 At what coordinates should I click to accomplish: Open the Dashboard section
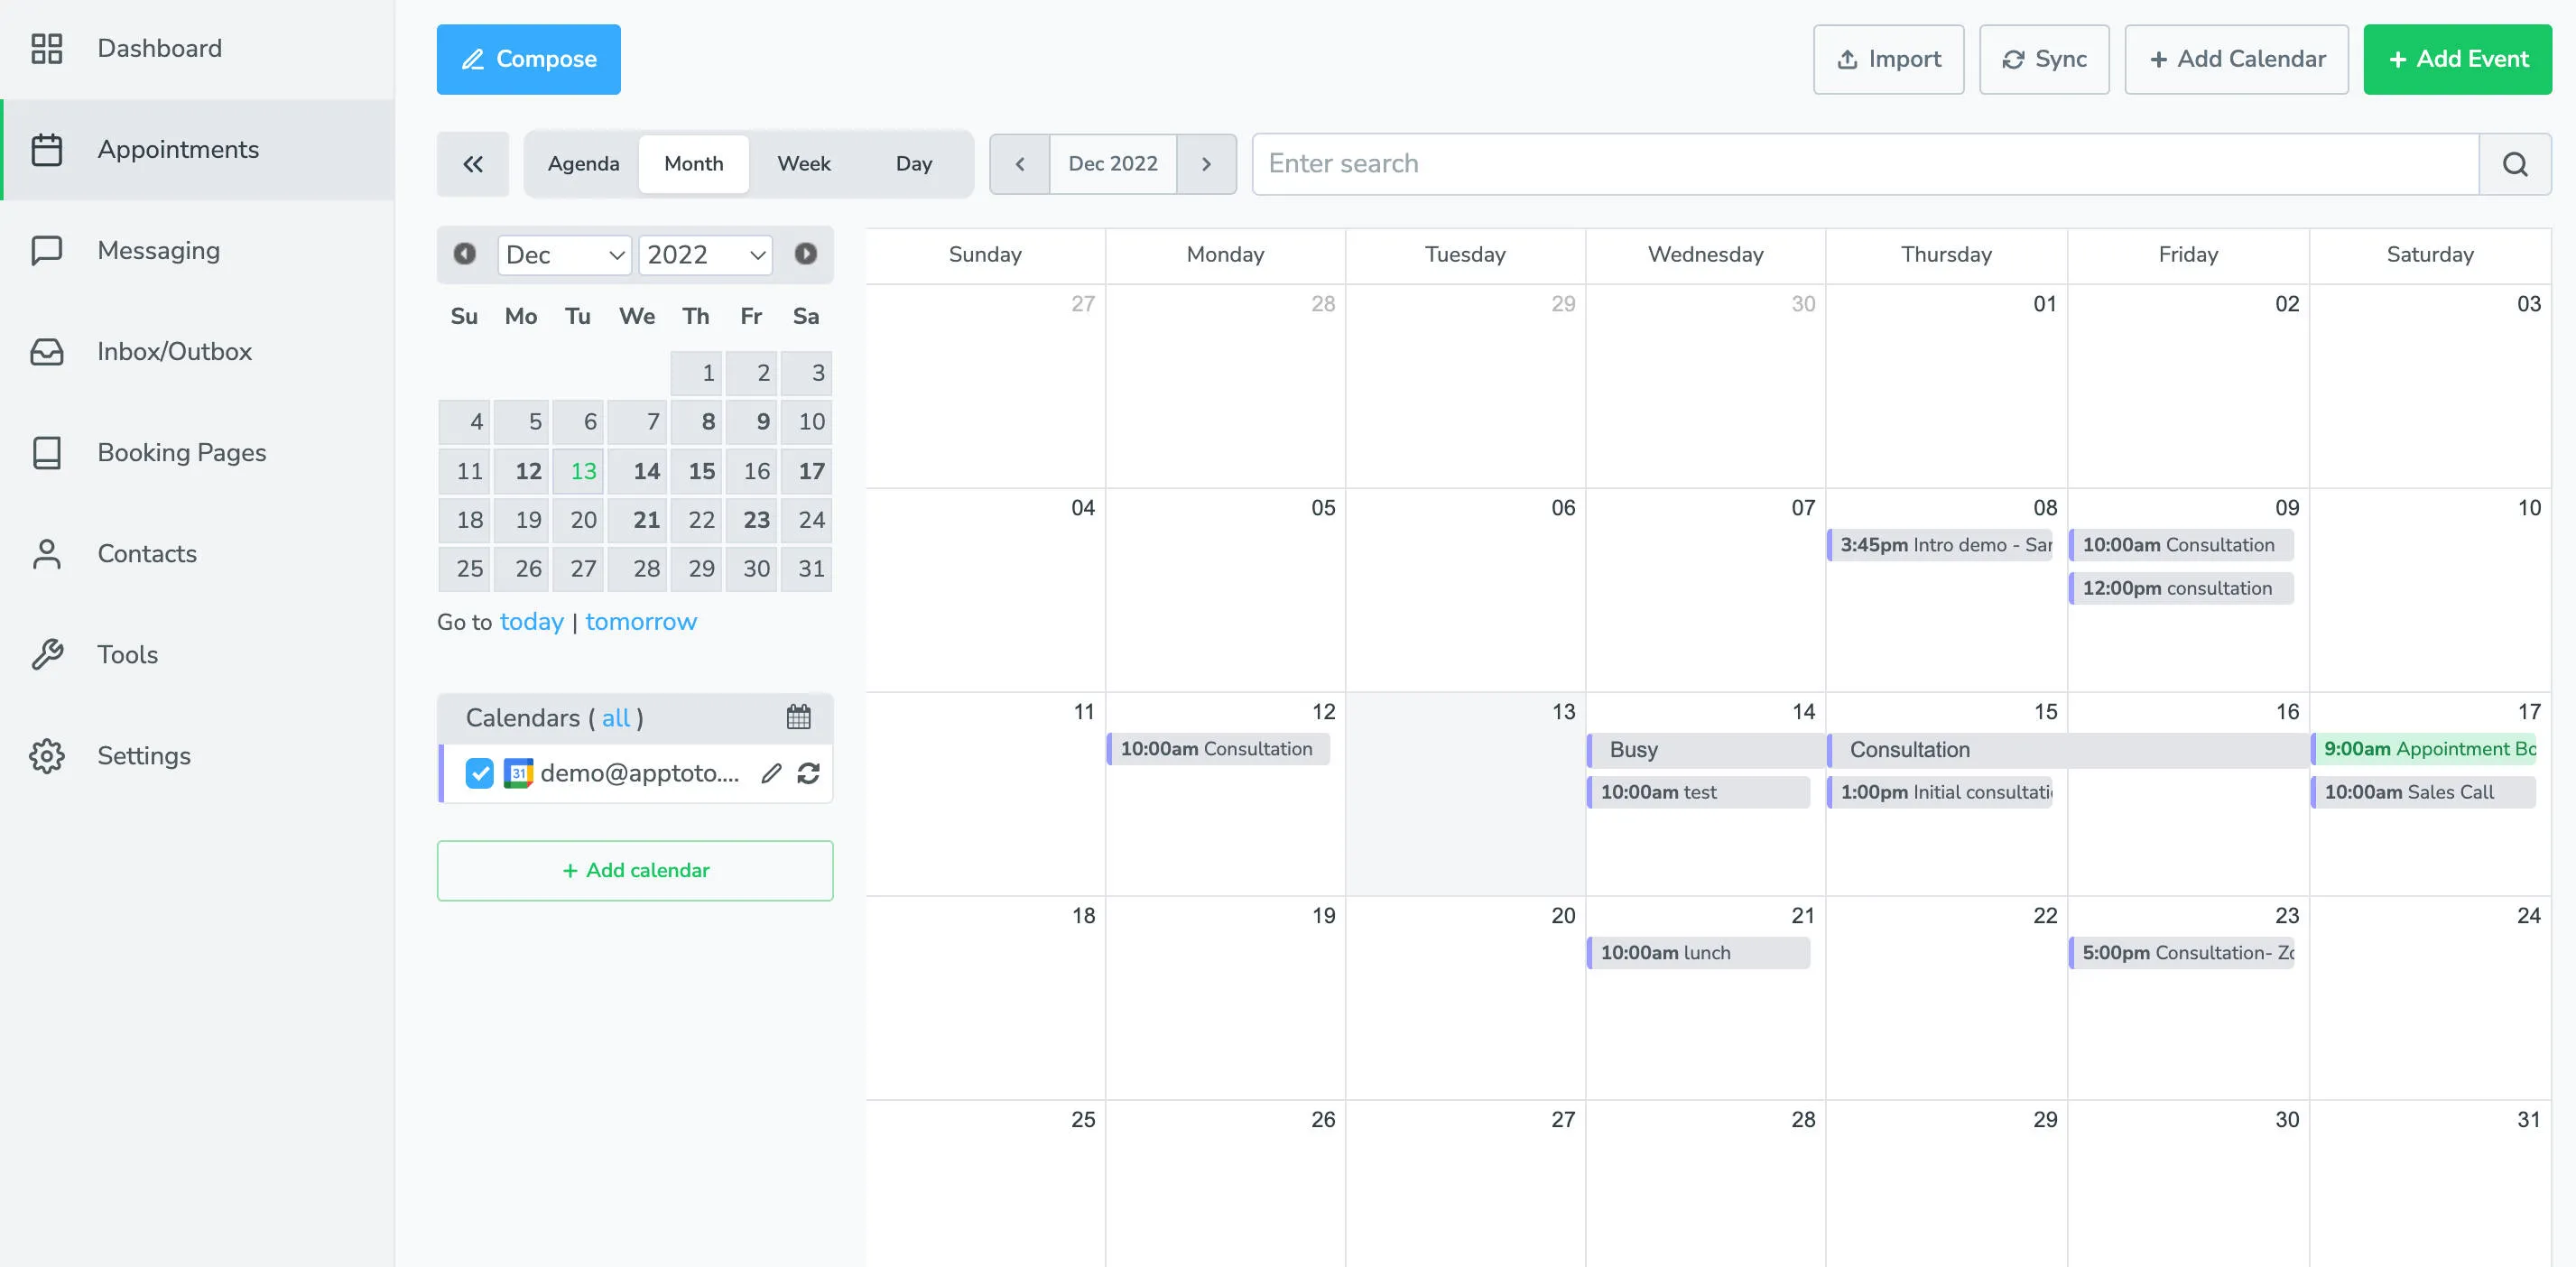click(159, 48)
